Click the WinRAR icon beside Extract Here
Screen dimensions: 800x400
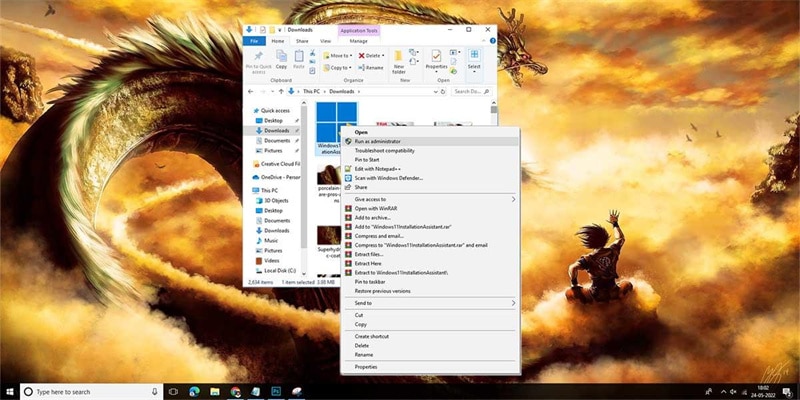pyautogui.click(x=348, y=263)
